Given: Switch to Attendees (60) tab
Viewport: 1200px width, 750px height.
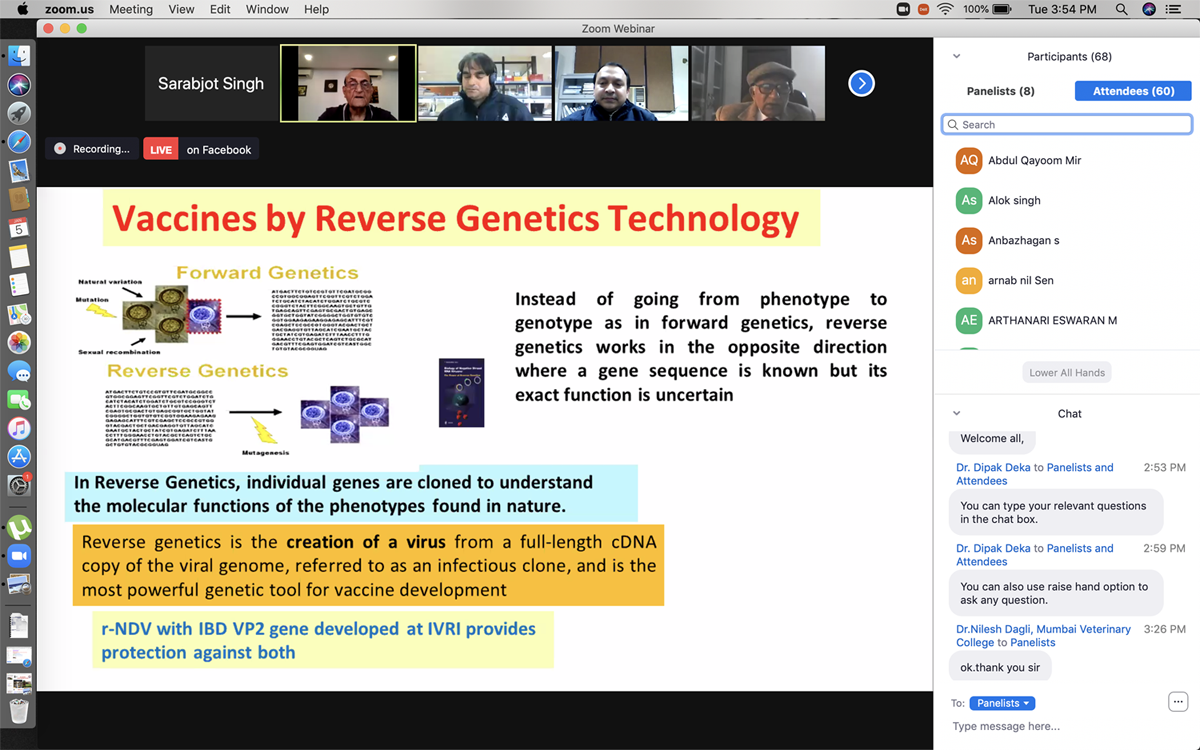Looking at the screenshot, I should [x=1133, y=91].
